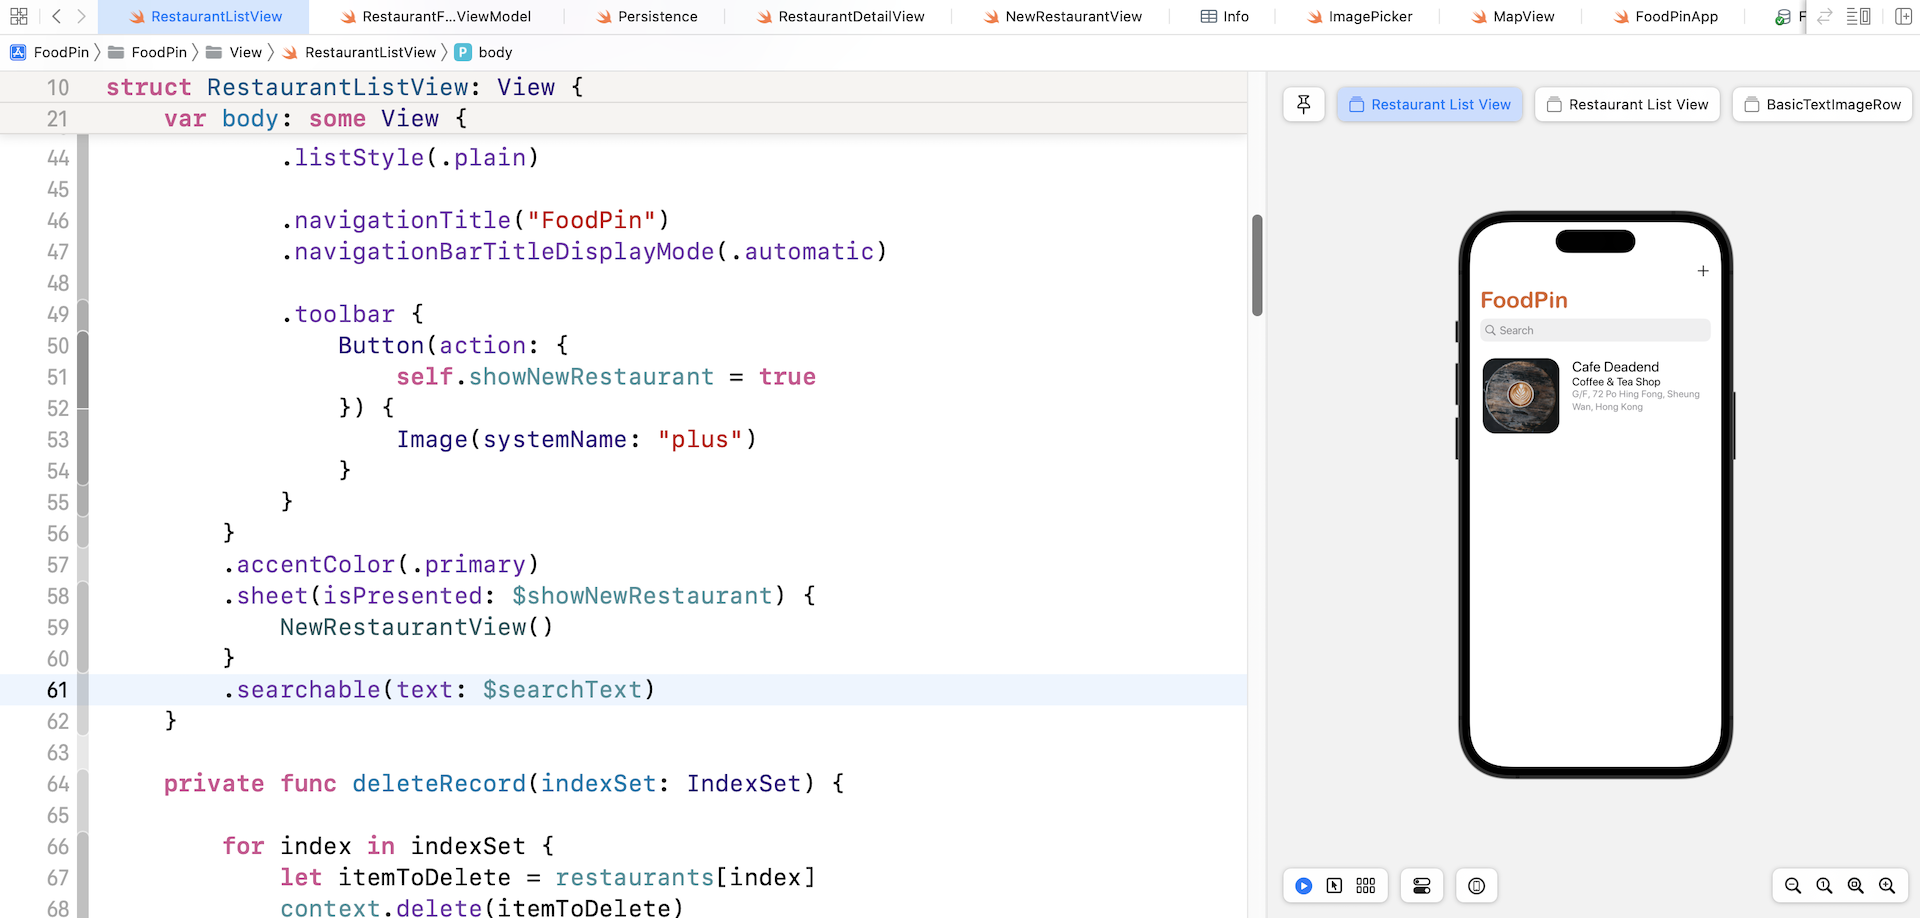The width and height of the screenshot is (1920, 918).
Task: Open related items grid menu
Action: click(18, 16)
